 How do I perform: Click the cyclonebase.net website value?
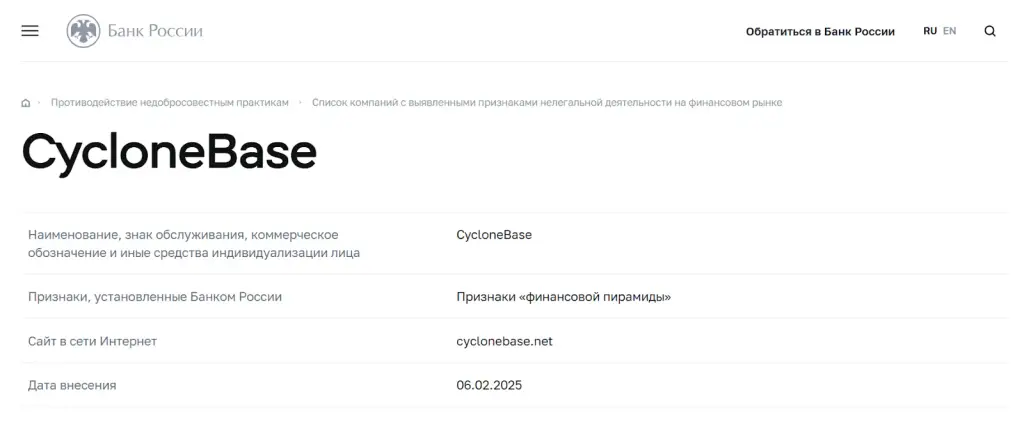click(504, 341)
